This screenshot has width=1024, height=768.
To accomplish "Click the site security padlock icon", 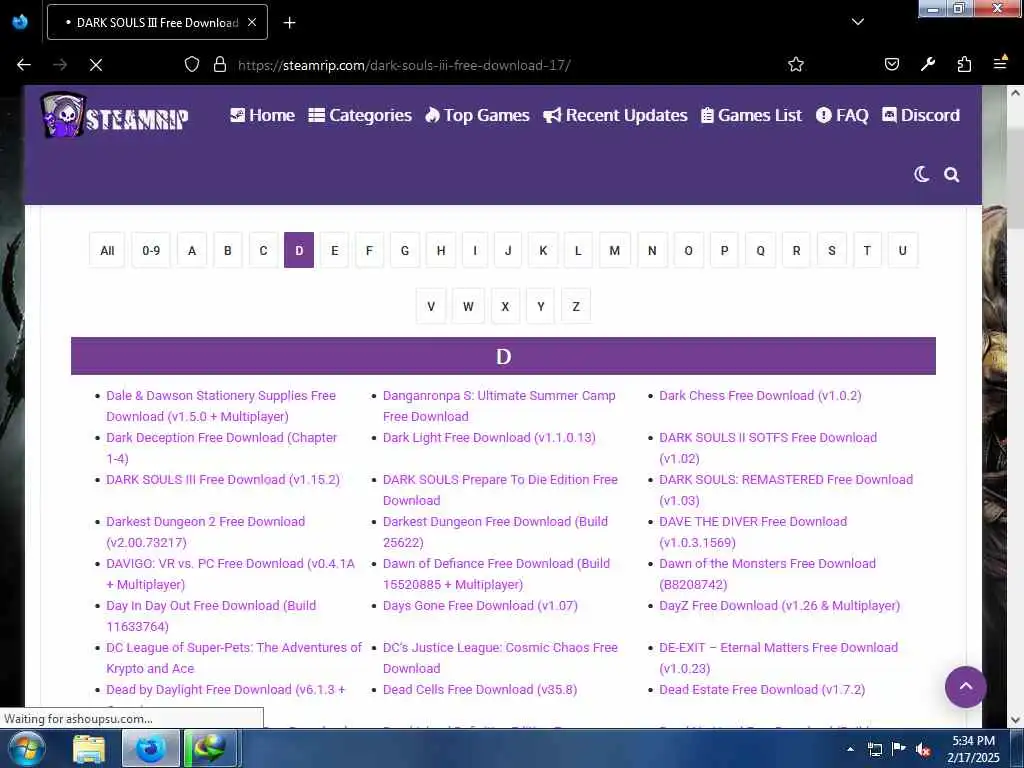I will 220,65.
